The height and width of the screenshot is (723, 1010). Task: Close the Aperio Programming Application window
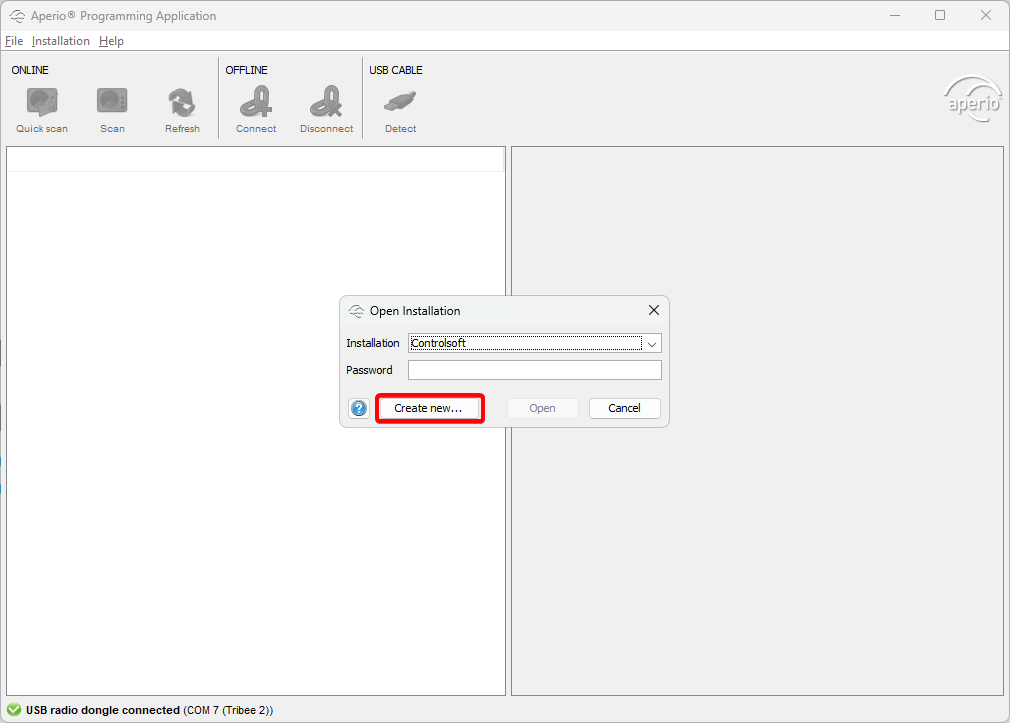[986, 15]
